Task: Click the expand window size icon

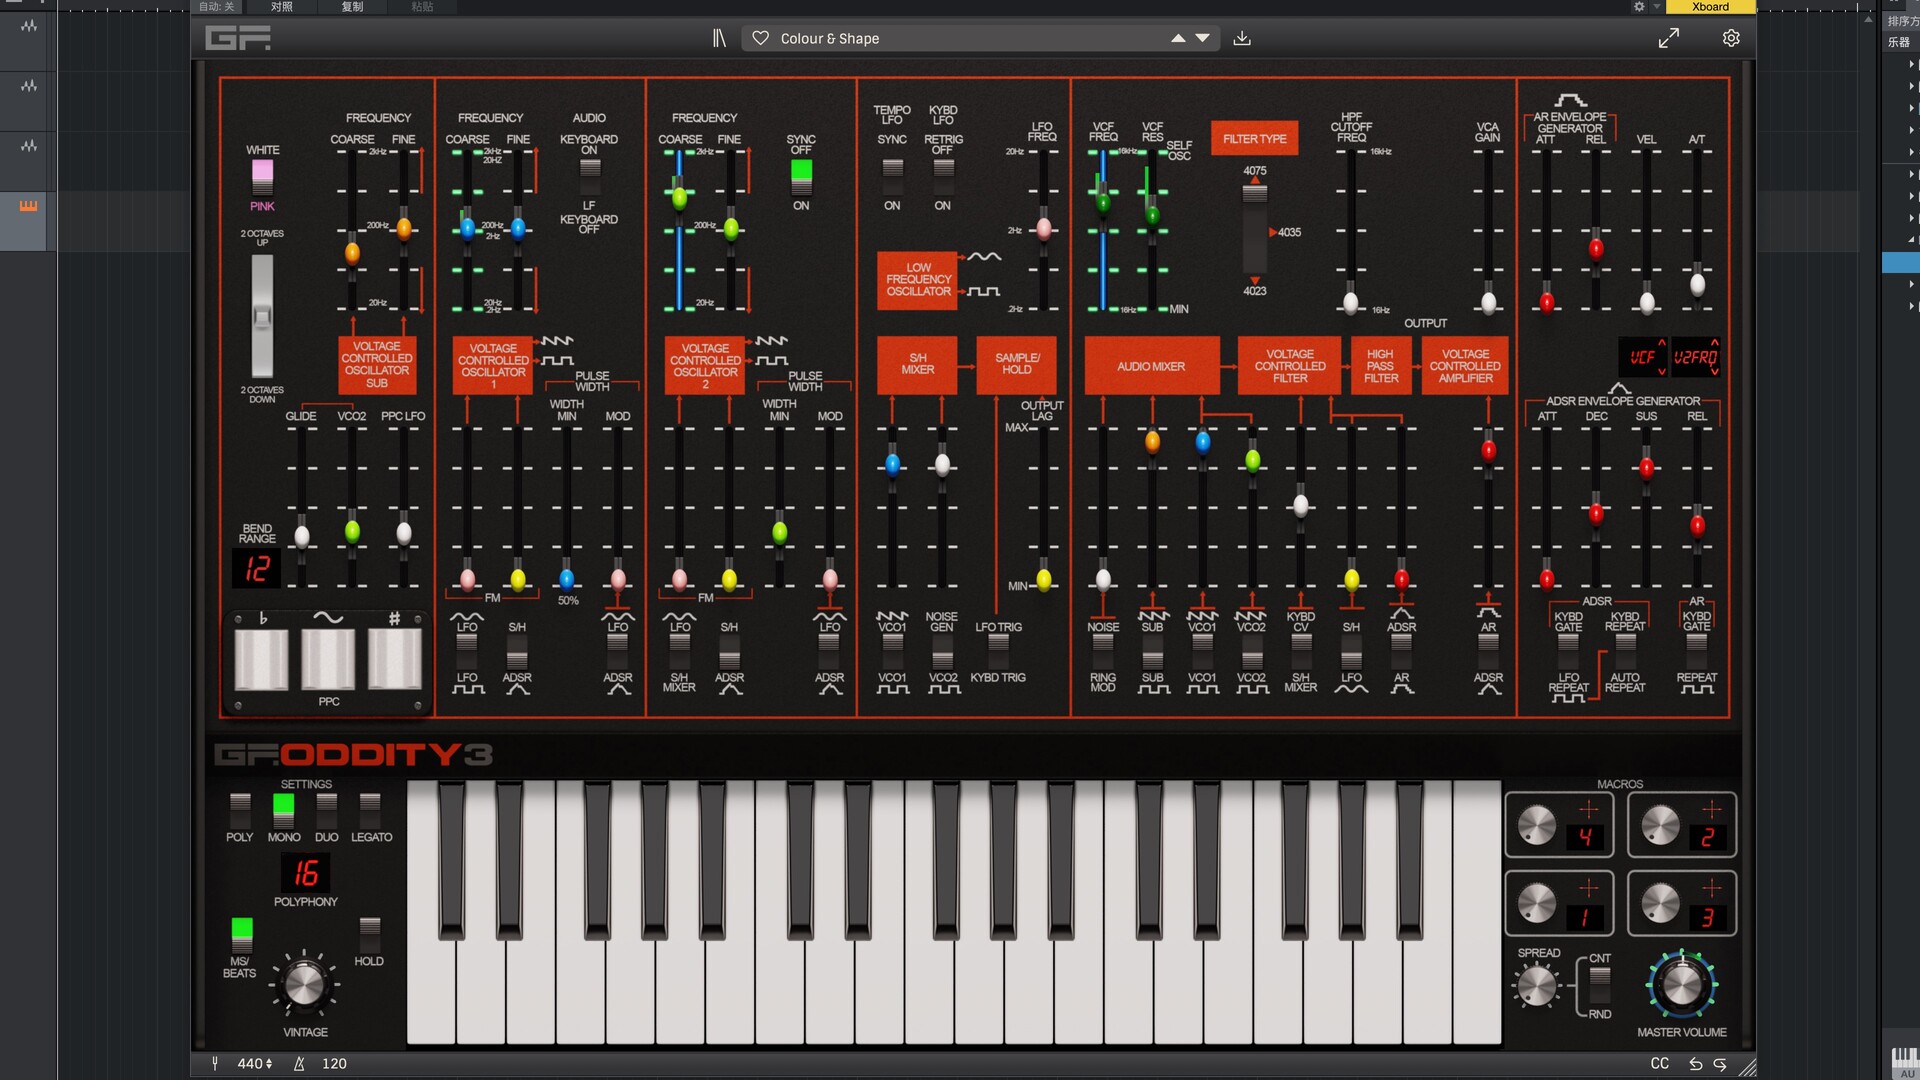Action: [1669, 38]
